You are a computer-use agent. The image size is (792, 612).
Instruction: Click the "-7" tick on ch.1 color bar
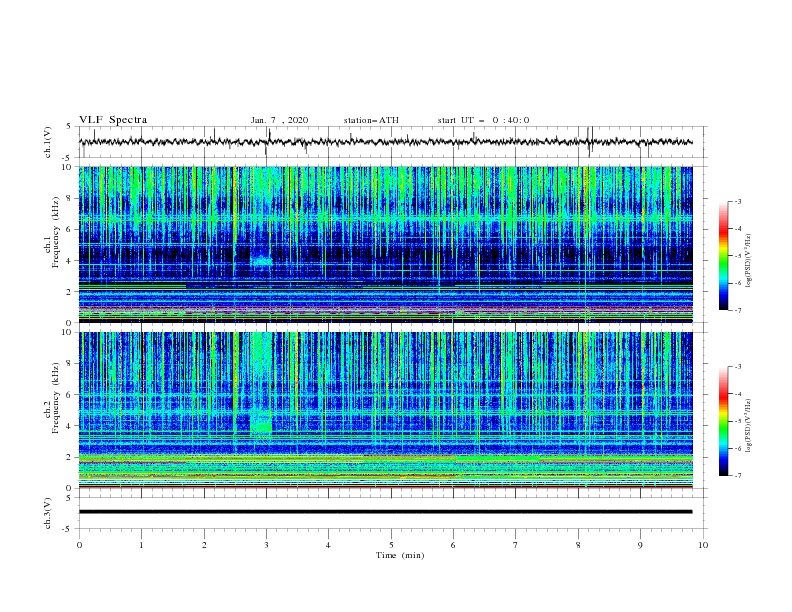point(738,310)
